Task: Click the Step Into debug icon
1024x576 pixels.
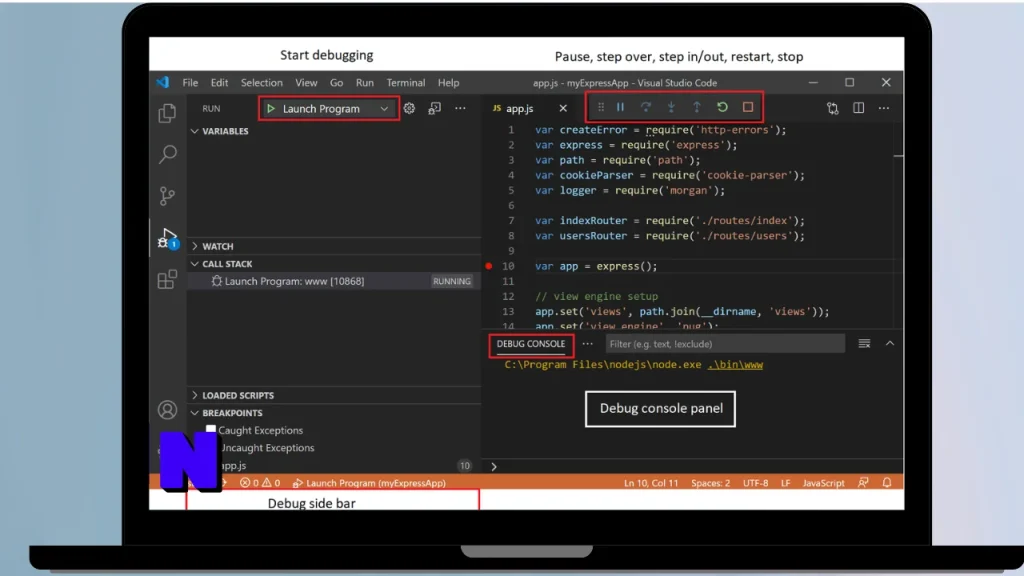Action: click(x=671, y=107)
